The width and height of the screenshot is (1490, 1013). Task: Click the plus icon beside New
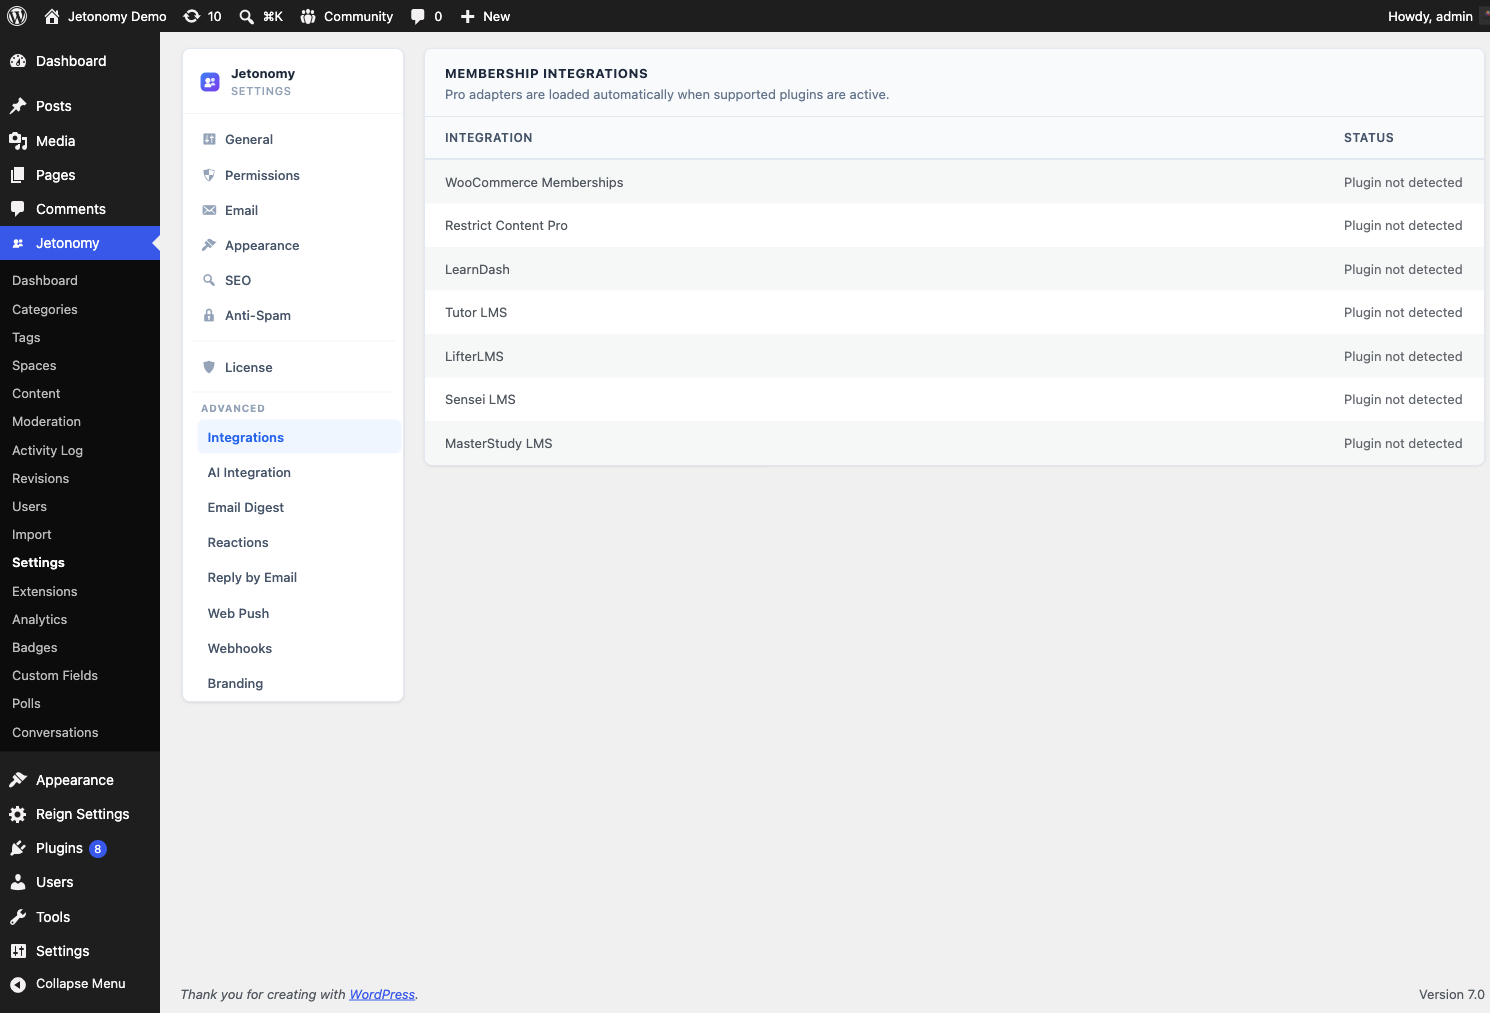[x=467, y=16]
